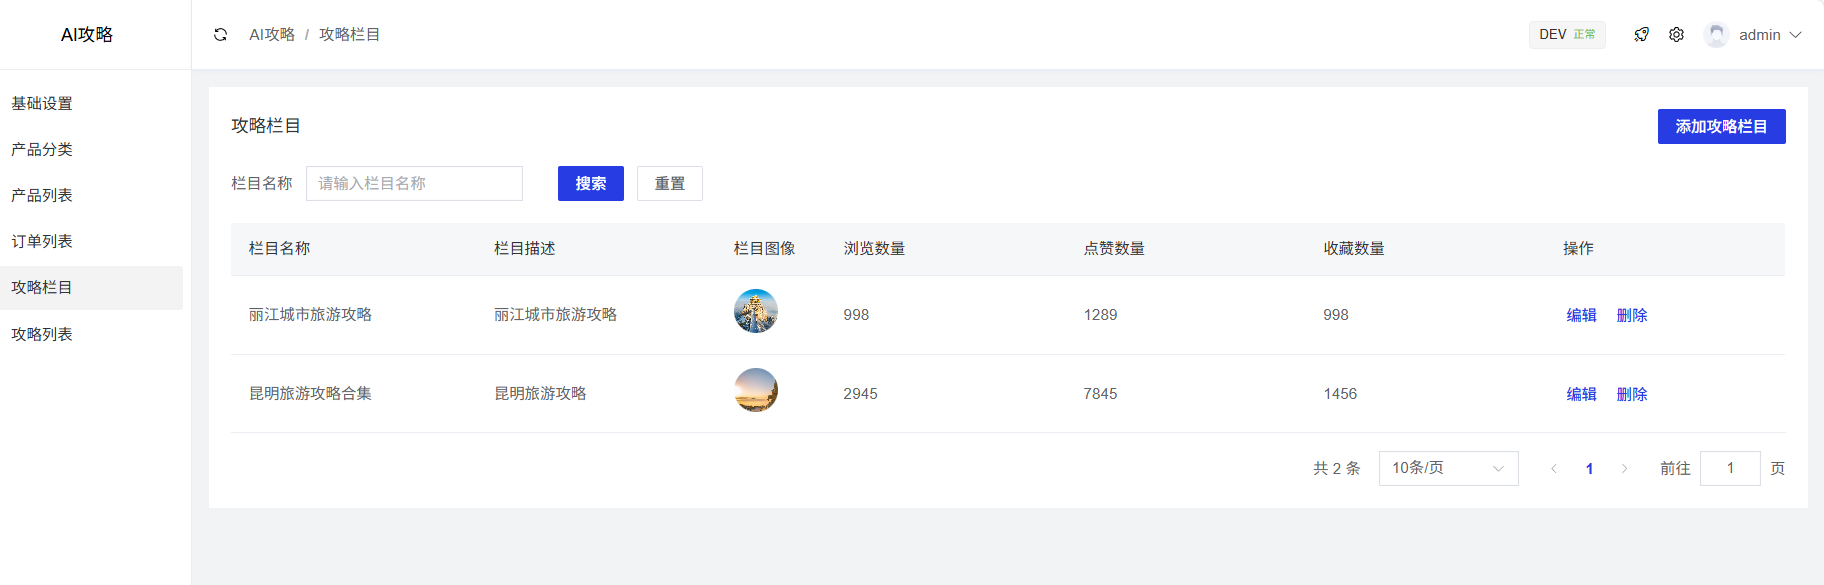Click the rocket icon in the header
Image resolution: width=1824 pixels, height=585 pixels.
(x=1641, y=35)
